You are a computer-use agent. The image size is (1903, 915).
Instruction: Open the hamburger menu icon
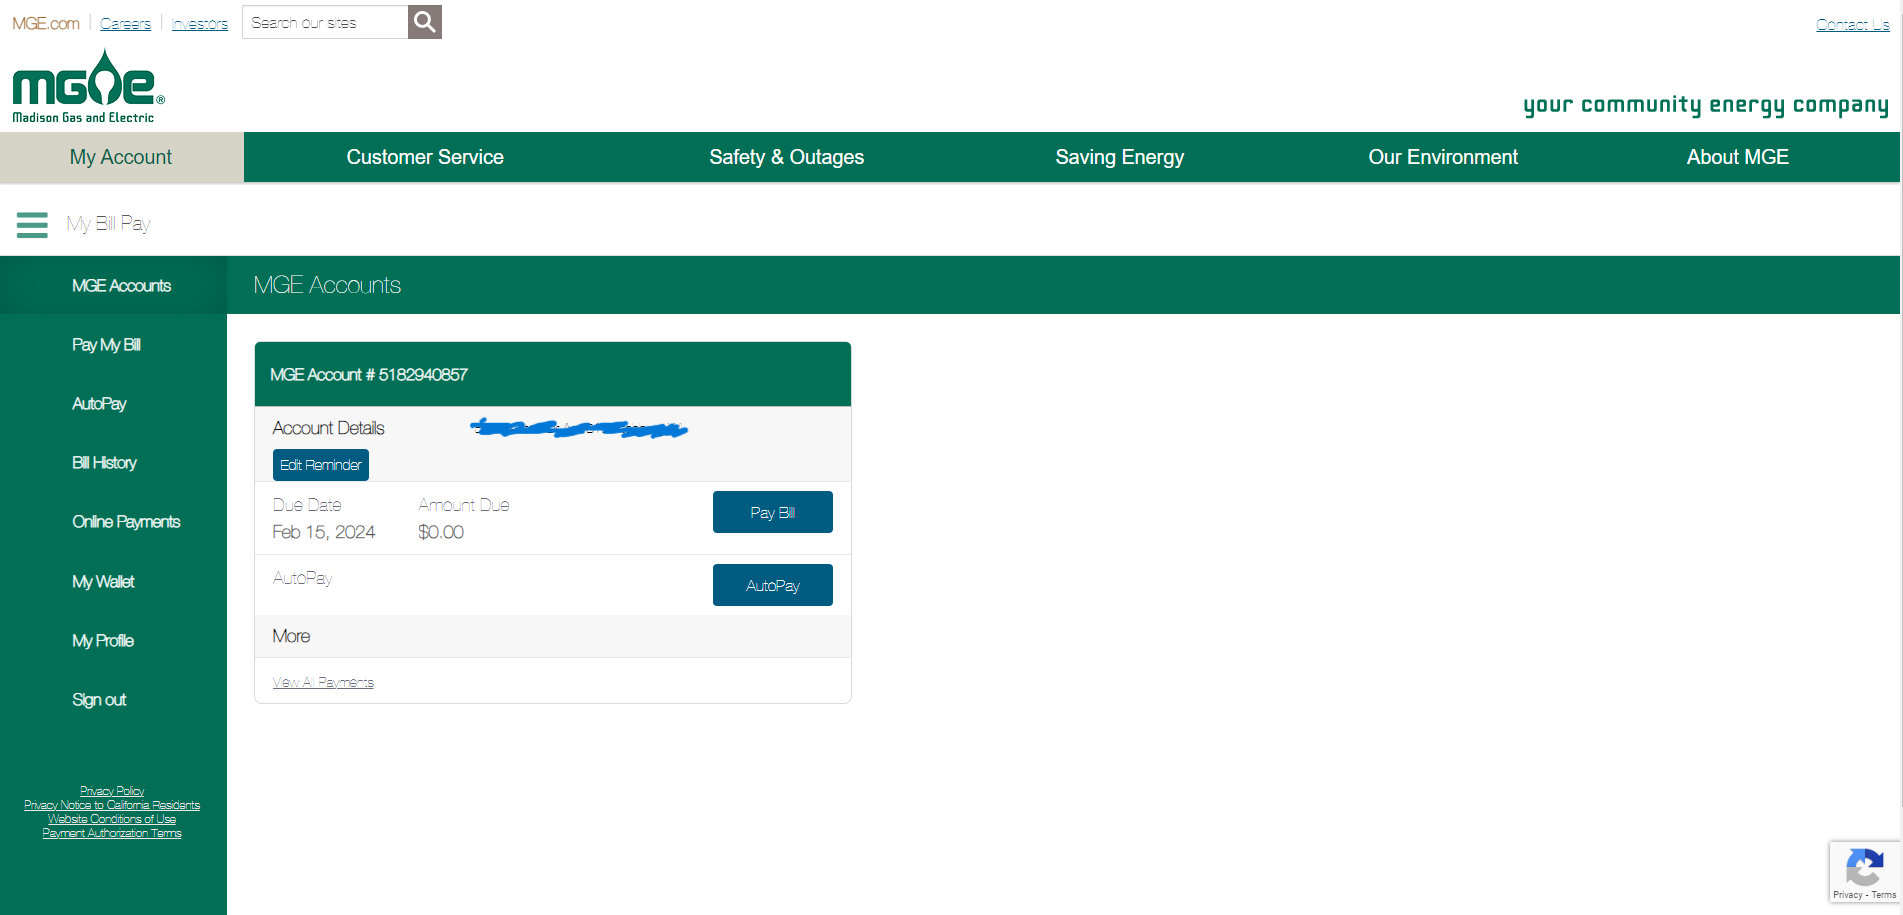click(32, 224)
